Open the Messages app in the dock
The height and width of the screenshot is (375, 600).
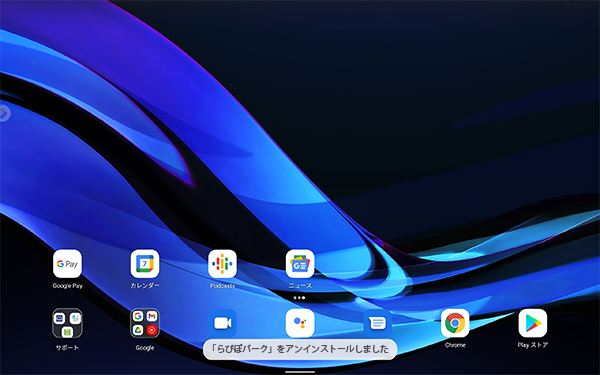tap(378, 323)
